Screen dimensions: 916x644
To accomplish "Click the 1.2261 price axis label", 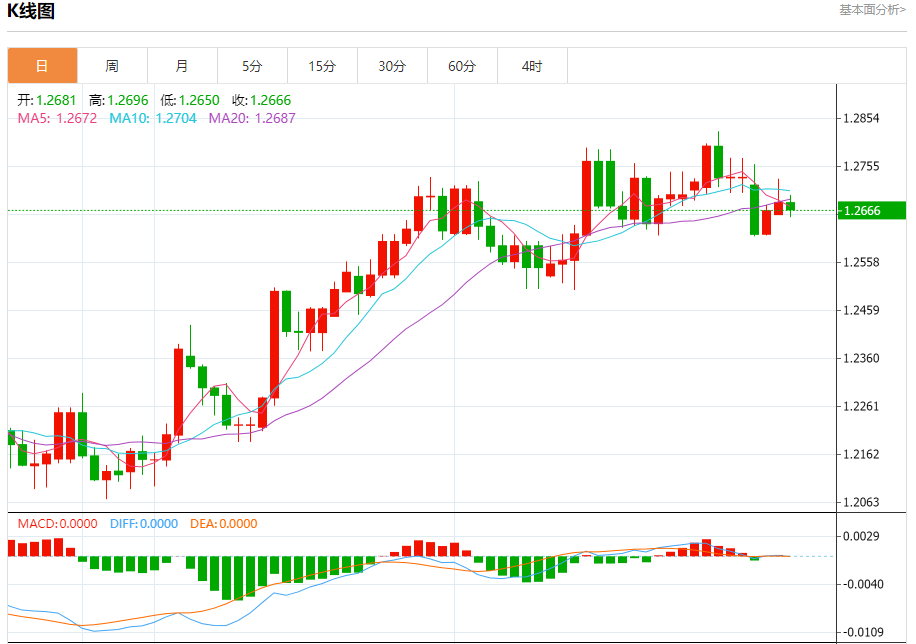I will (x=861, y=406).
